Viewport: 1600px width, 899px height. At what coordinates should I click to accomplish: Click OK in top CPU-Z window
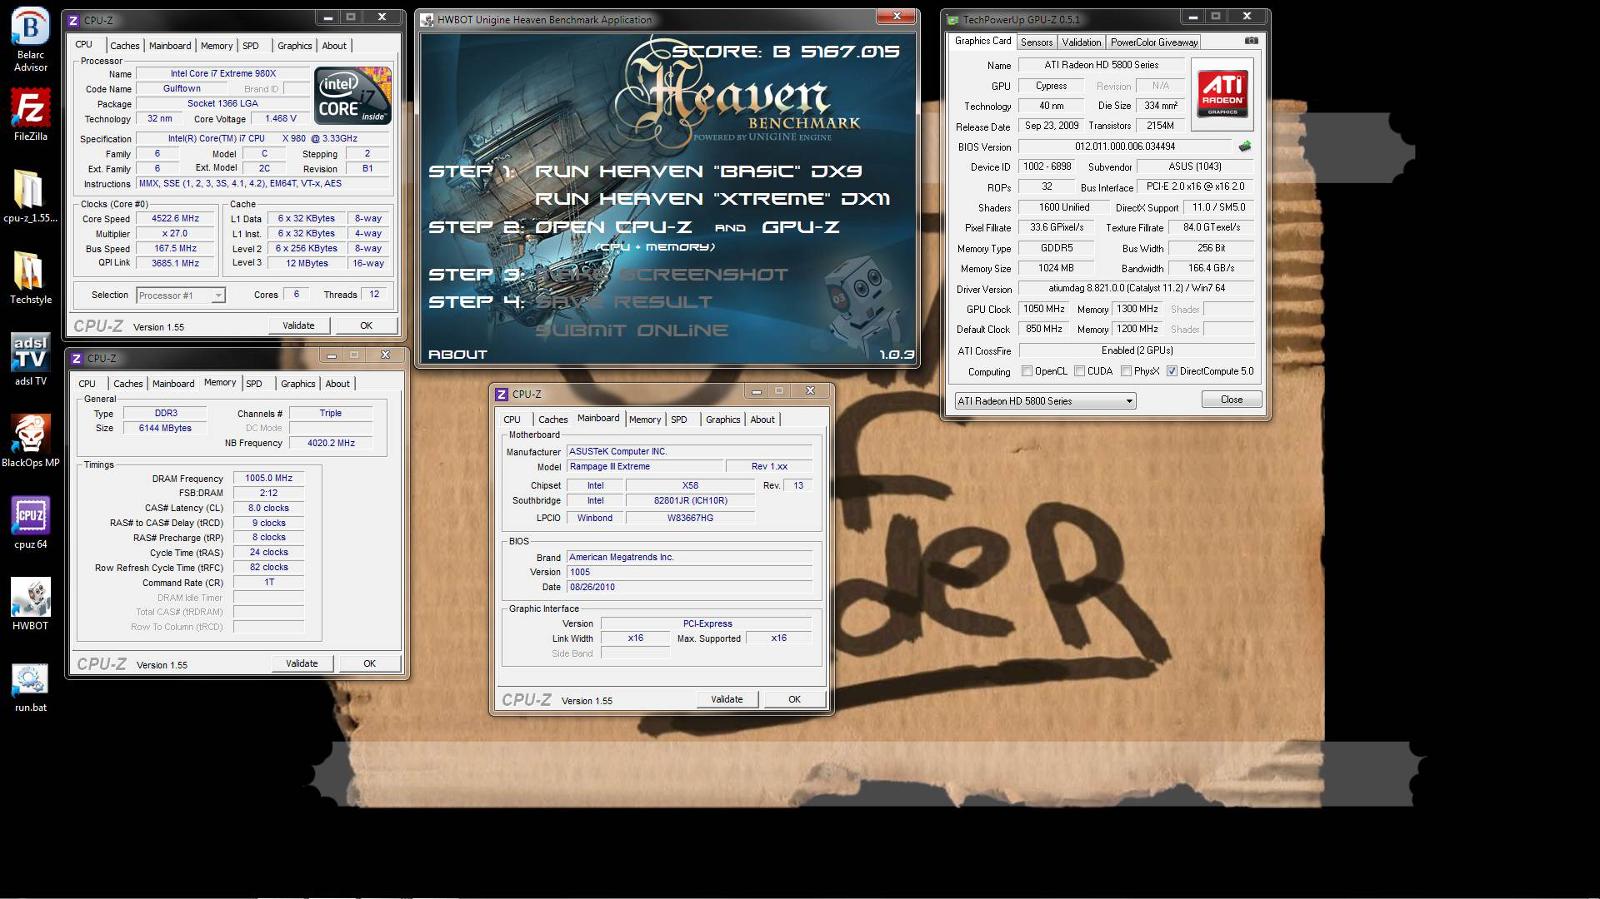(366, 326)
